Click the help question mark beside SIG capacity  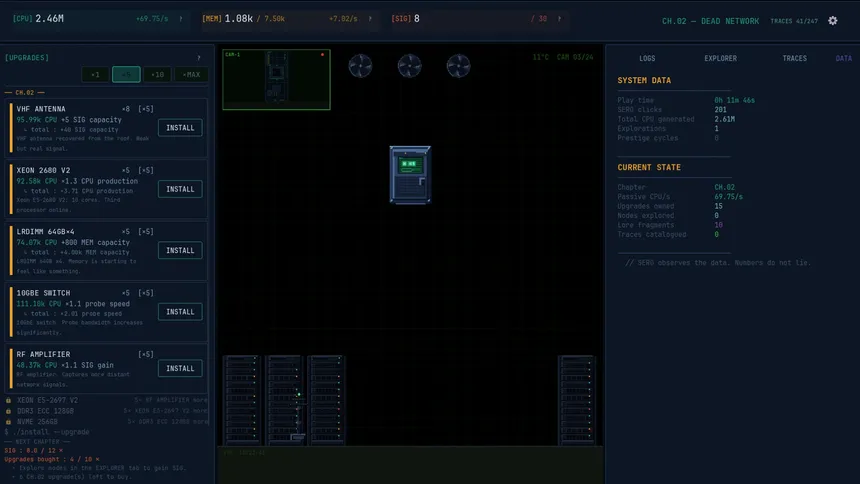[x=559, y=19]
